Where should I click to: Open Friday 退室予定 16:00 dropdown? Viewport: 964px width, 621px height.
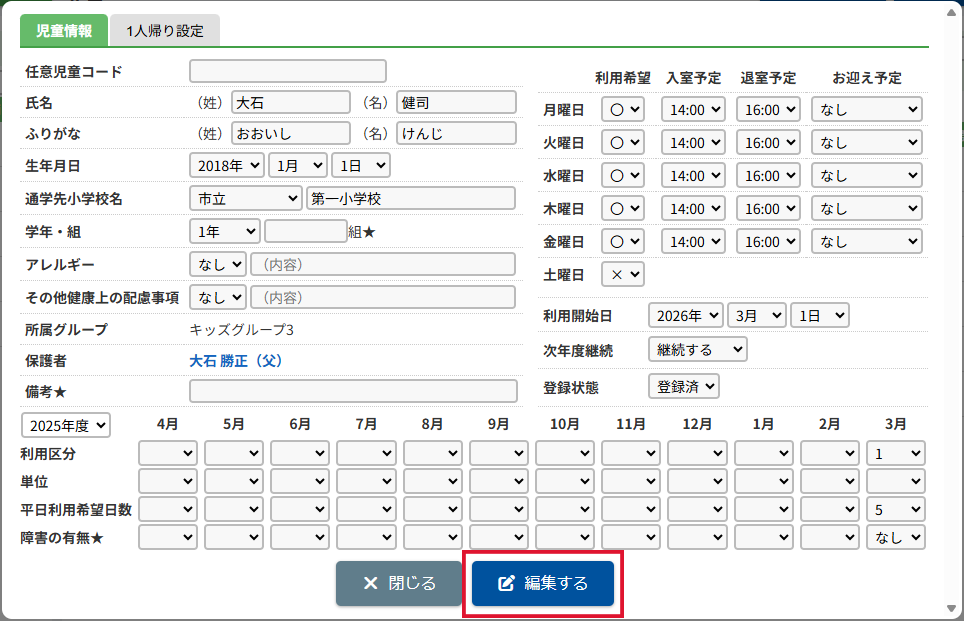coord(768,242)
